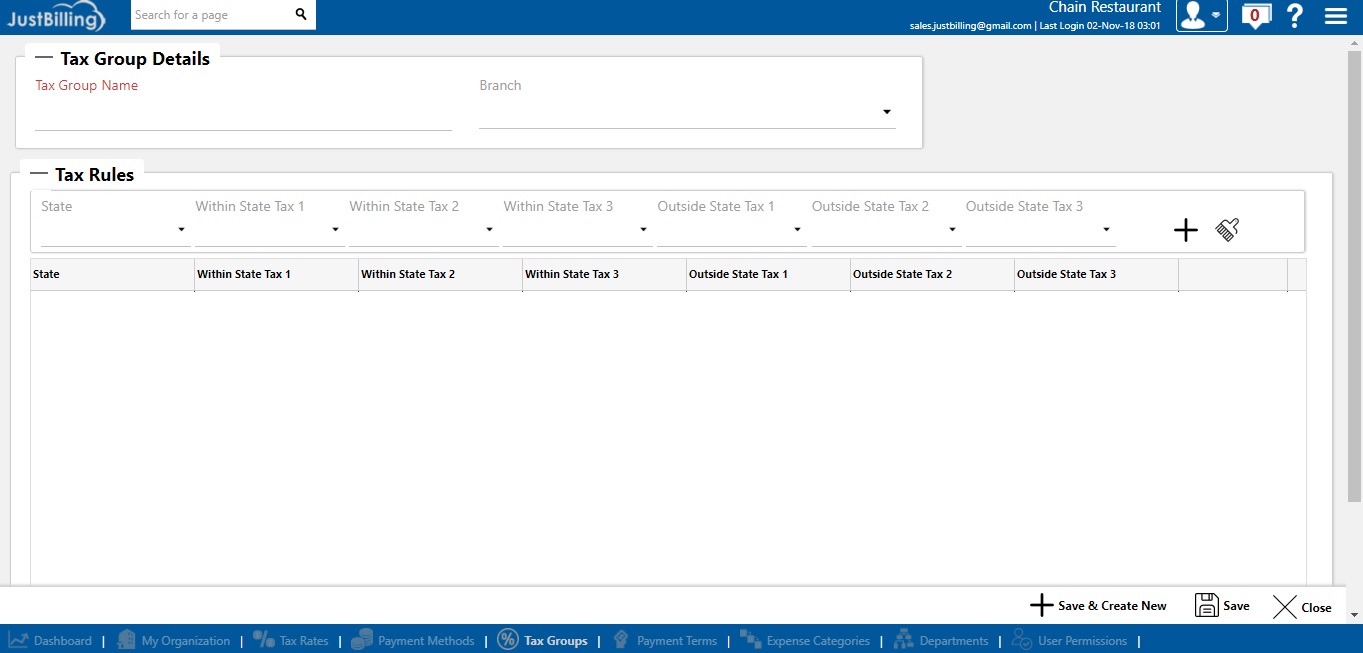Click the Departments hierarchy icon
The image size is (1363, 653).
(x=904, y=640)
